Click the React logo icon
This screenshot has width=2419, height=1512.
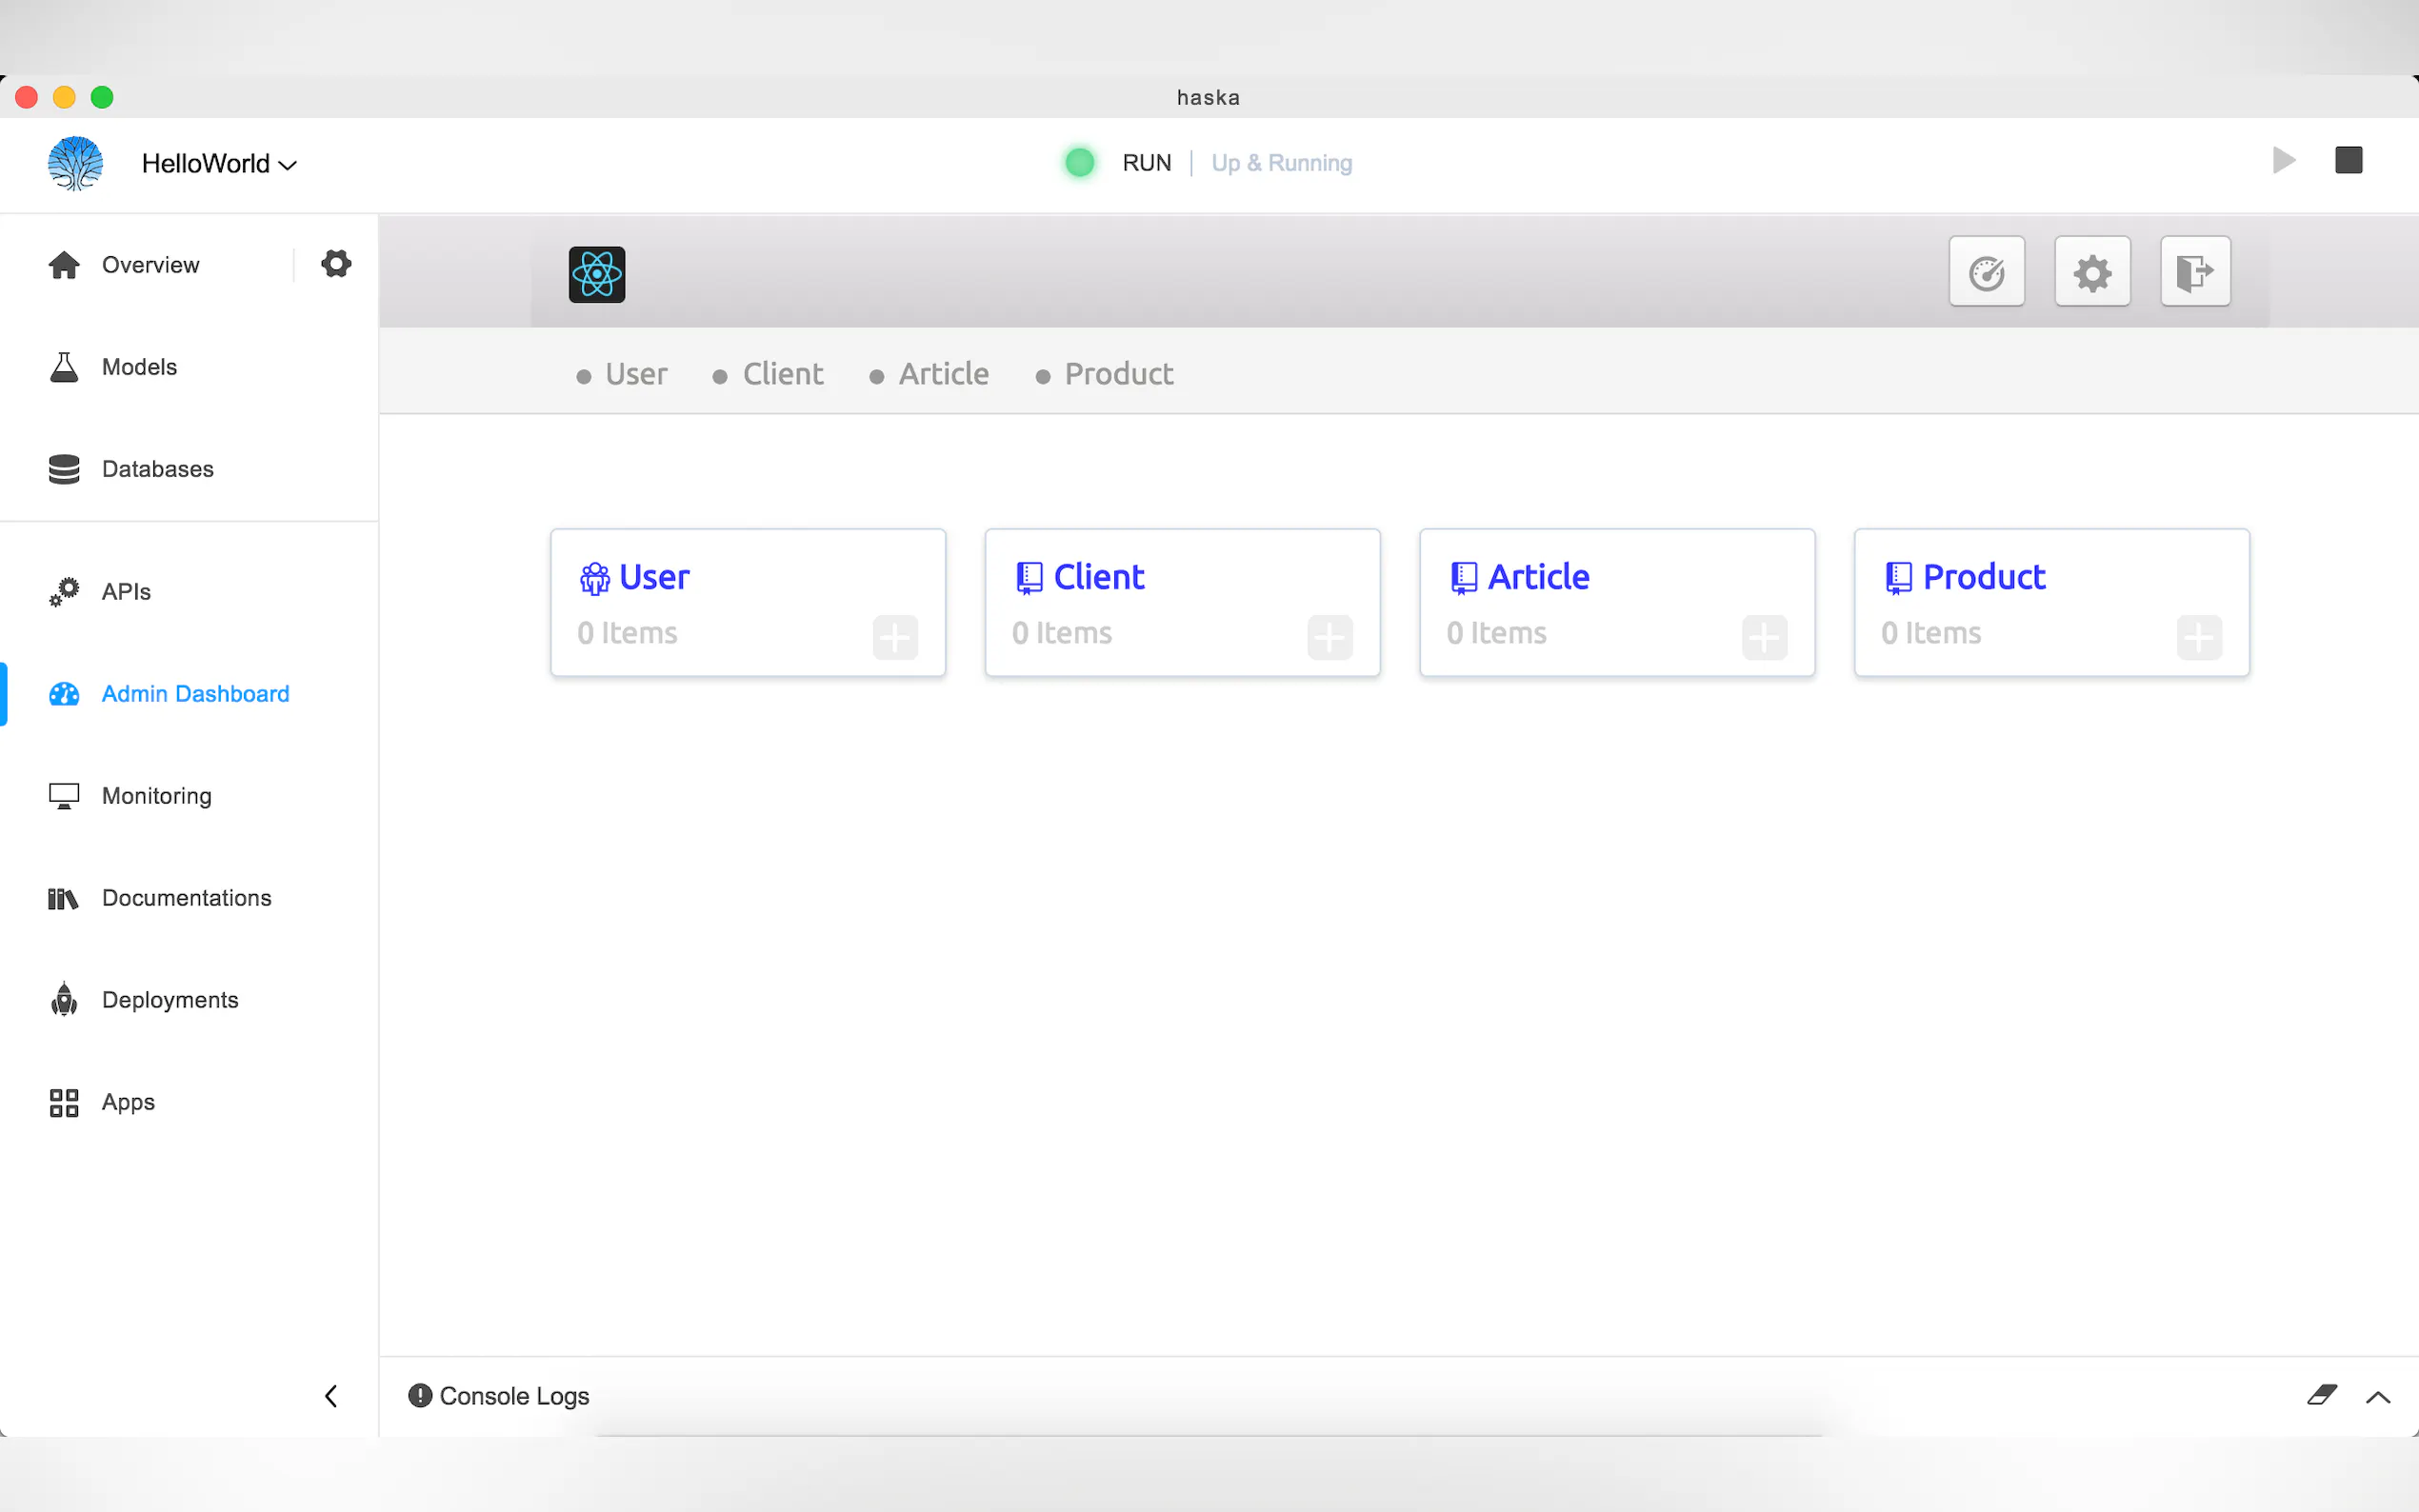pyautogui.click(x=597, y=274)
